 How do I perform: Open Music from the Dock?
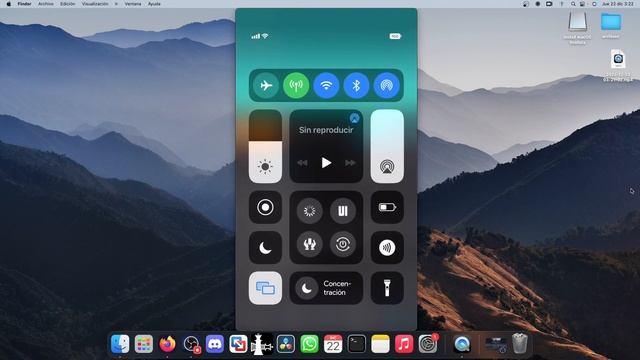tap(404, 344)
